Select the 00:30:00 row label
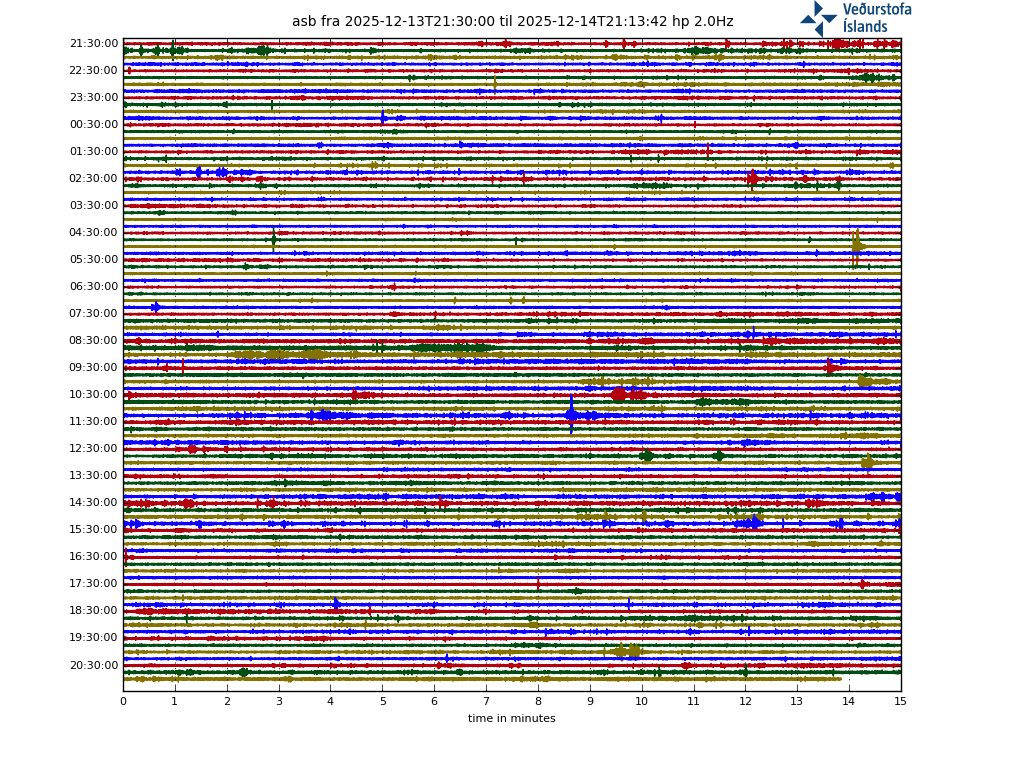 click(94, 125)
